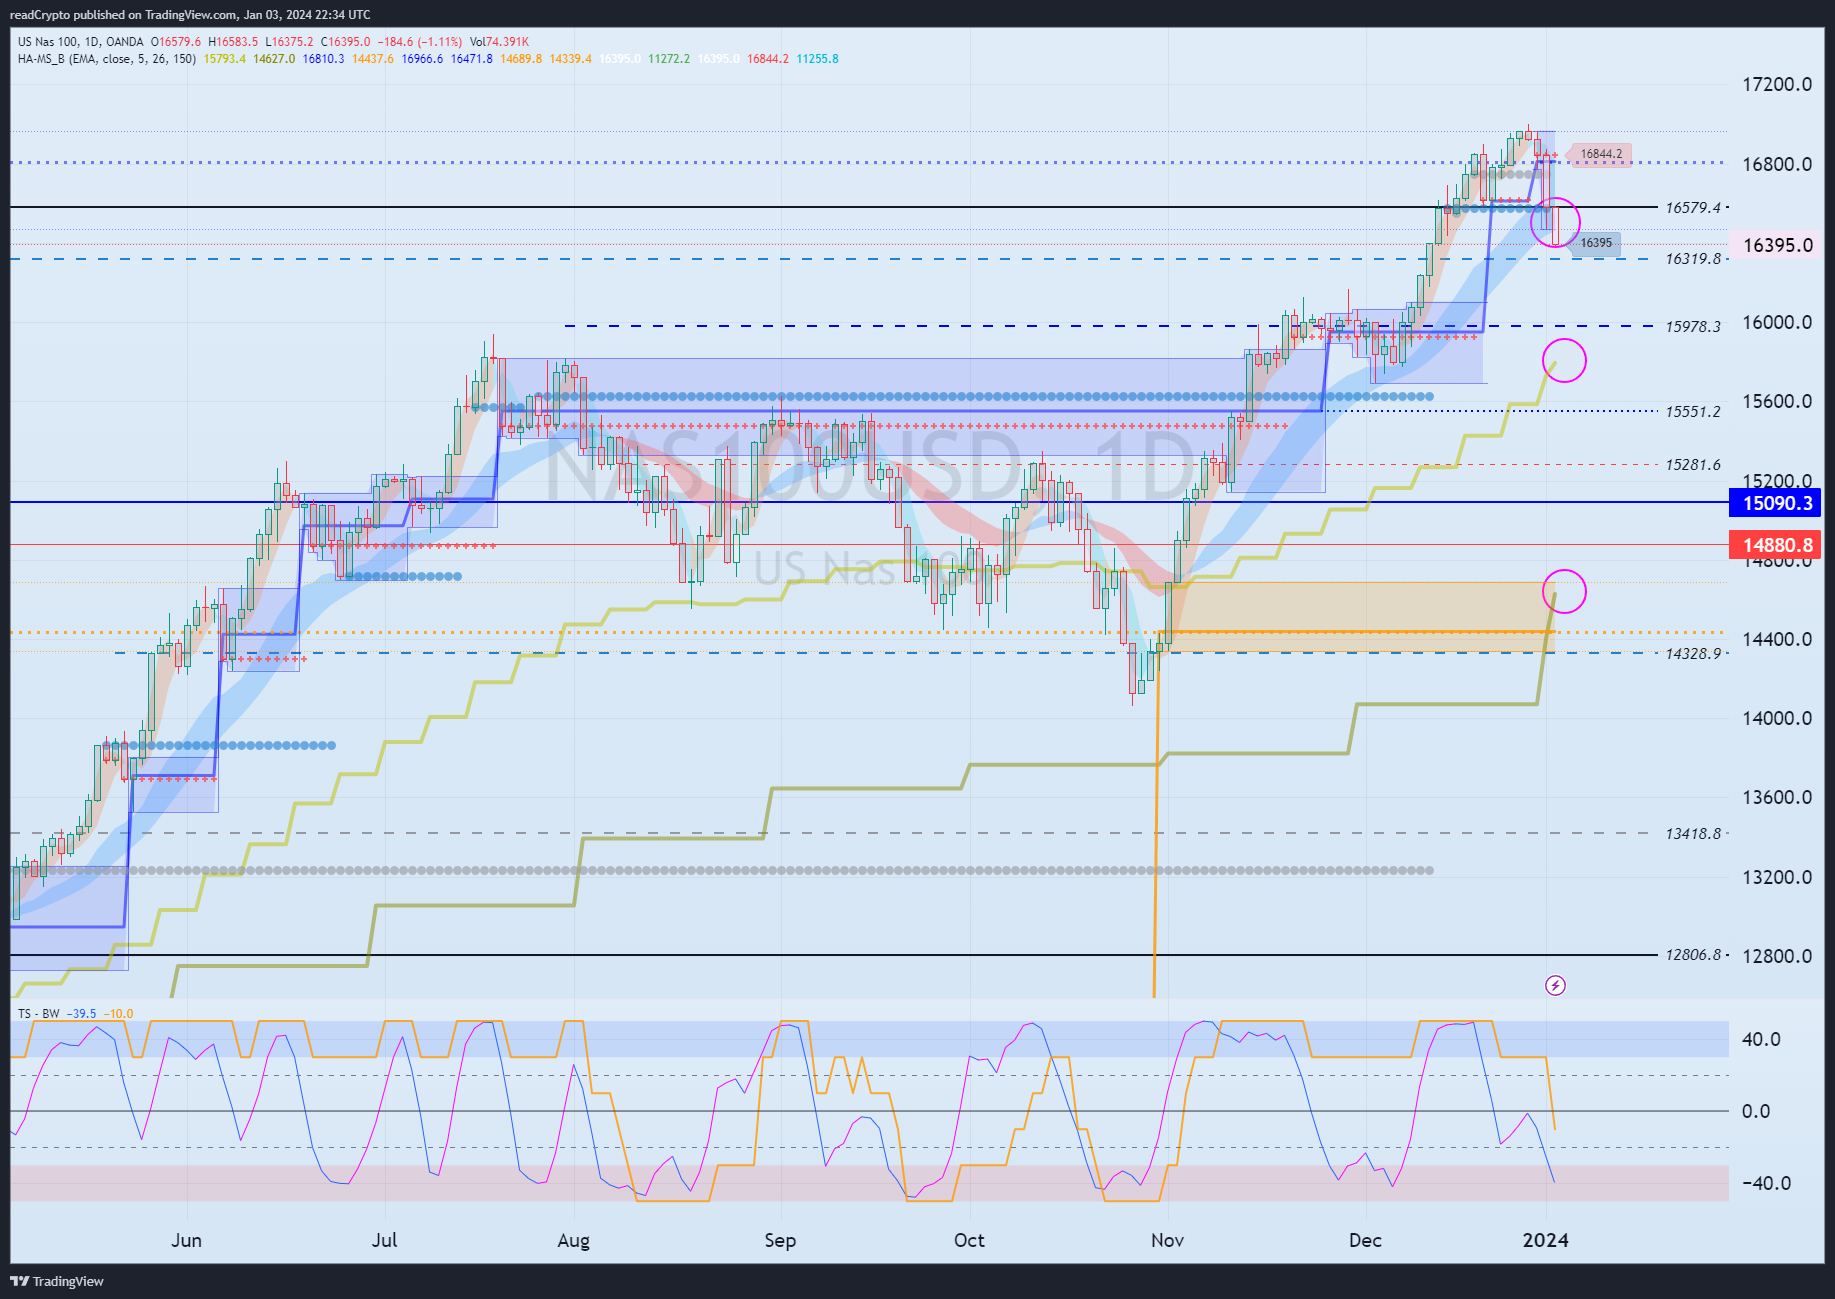Click the 14328.9 horizontal level label

[1693, 654]
